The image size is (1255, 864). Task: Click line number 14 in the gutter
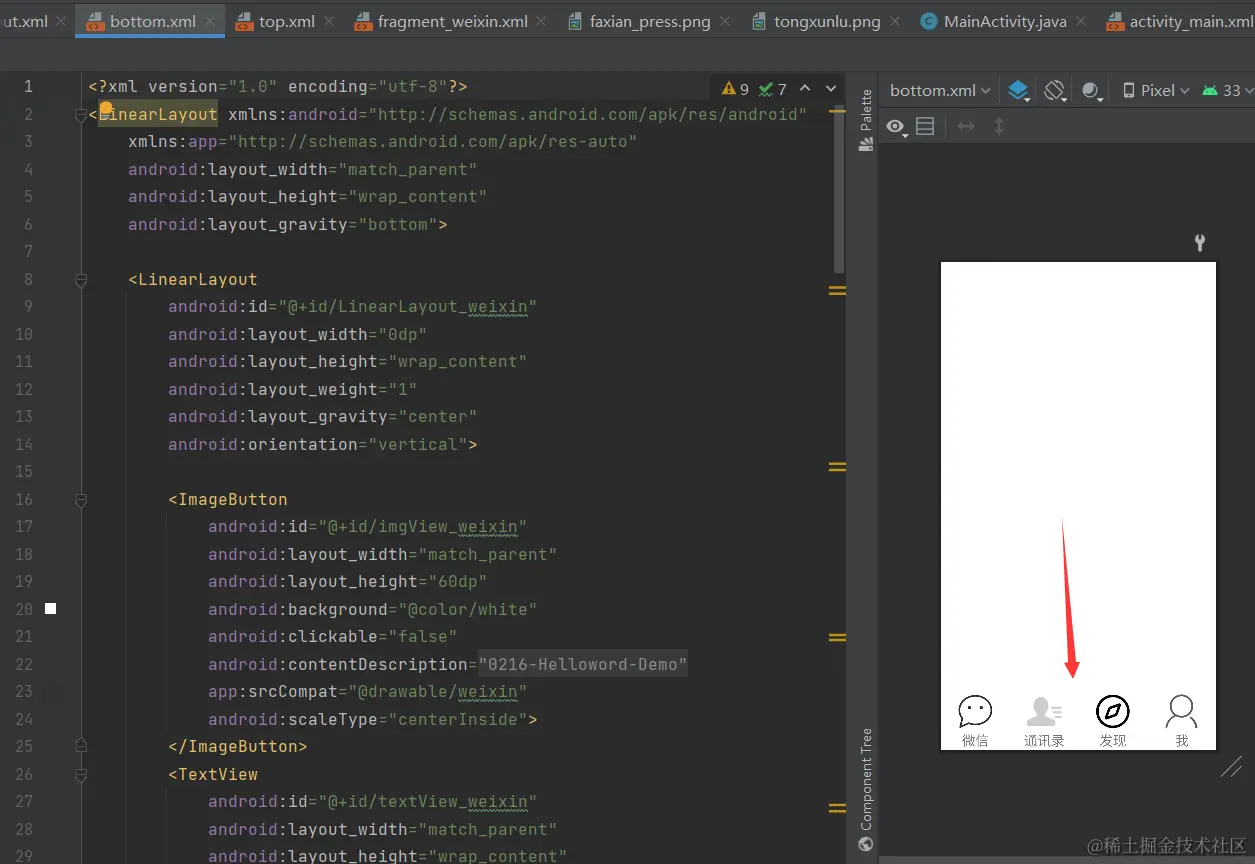click(x=24, y=444)
